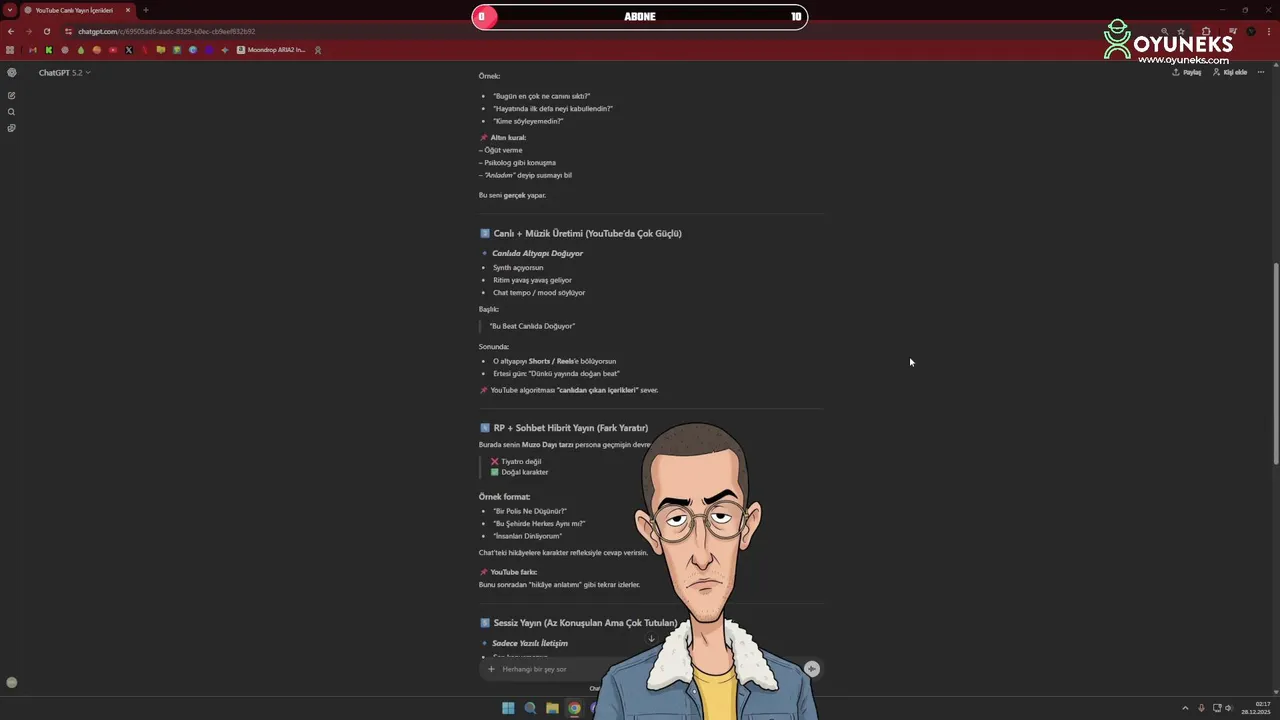
Task: Click text 'Sadece Yazılı İletişim'
Action: tap(530, 643)
